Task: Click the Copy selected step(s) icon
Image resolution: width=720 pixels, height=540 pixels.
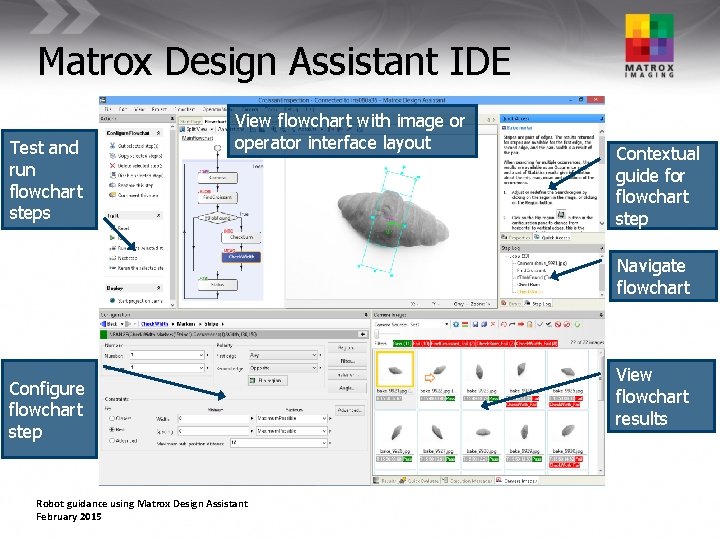Action: [x=112, y=156]
